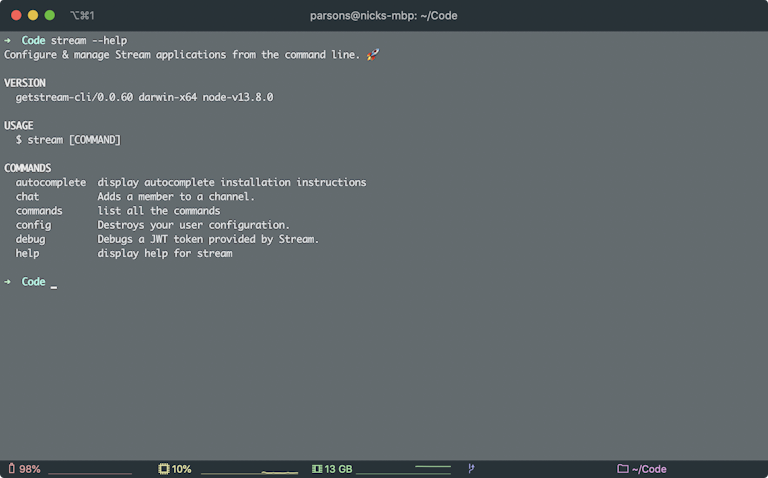Image resolution: width=768 pixels, height=478 pixels.
Task: Click the CPU chip icon
Action: click(x=164, y=469)
